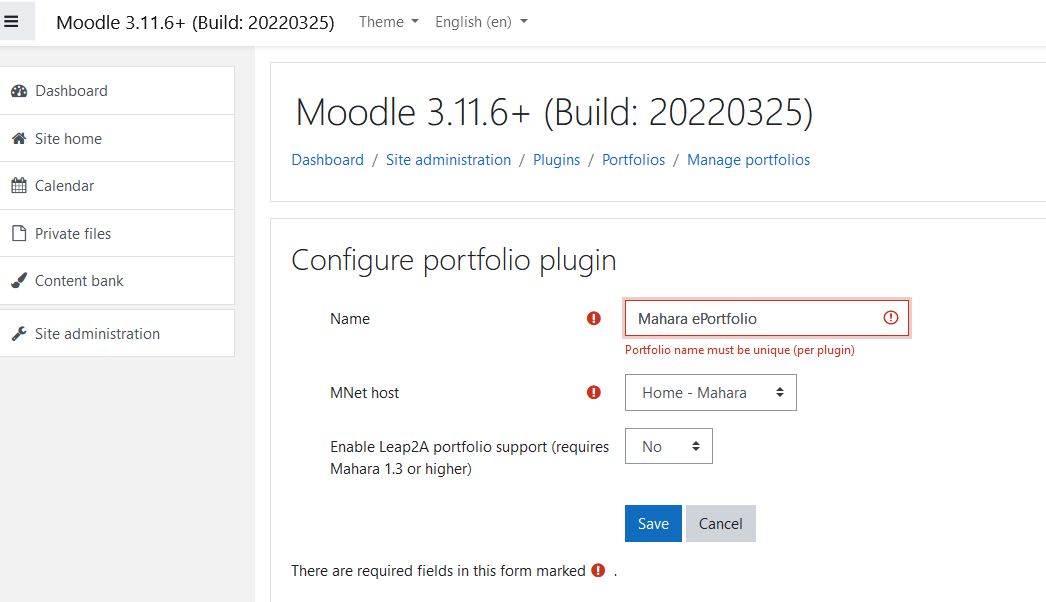Click the Dashboard speedometer icon in sidebar

pyautogui.click(x=19, y=91)
